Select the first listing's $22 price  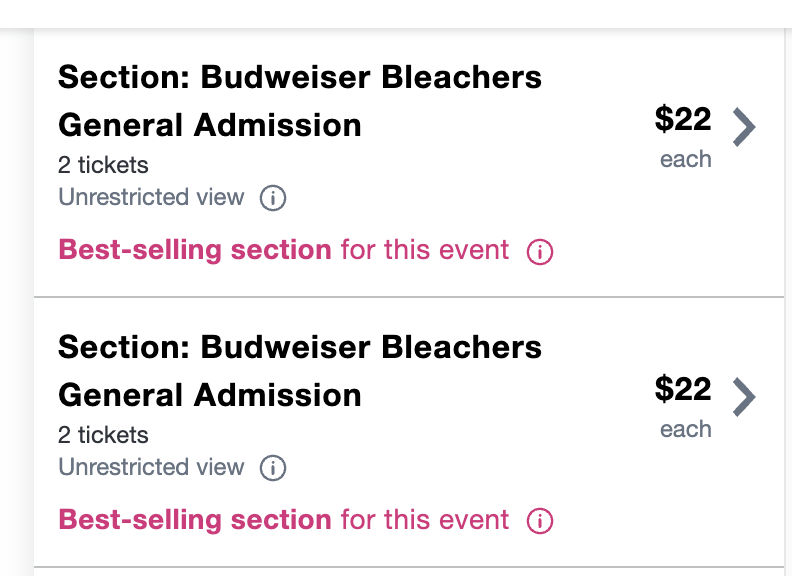tap(683, 119)
